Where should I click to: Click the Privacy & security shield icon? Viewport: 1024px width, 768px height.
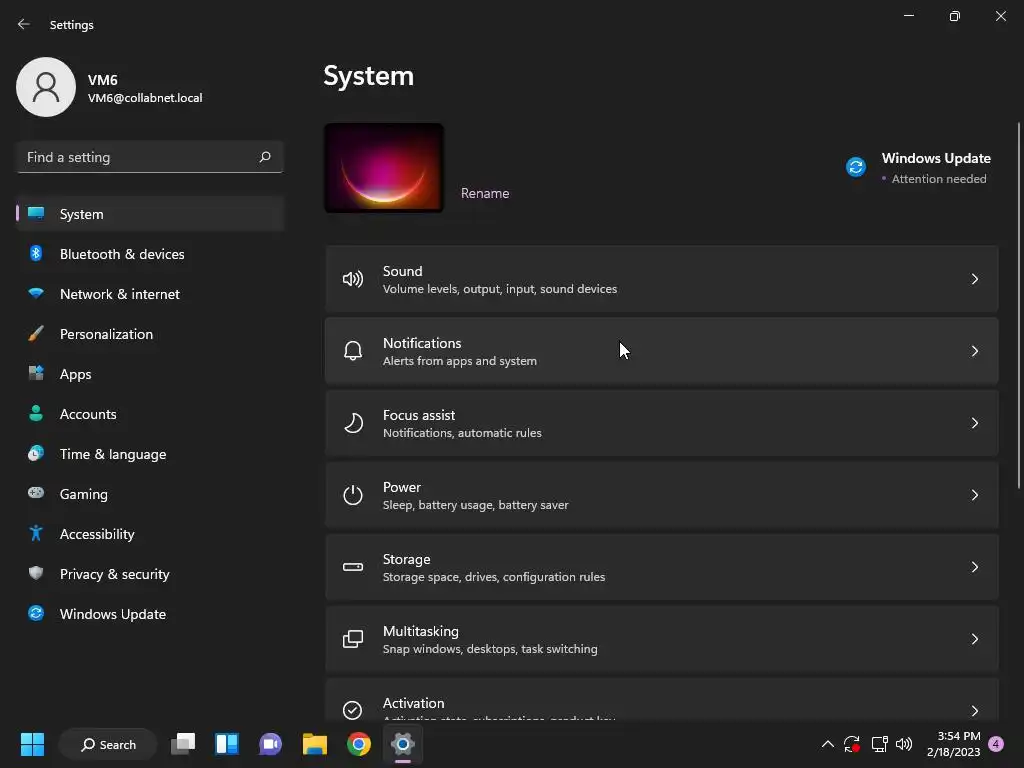coord(36,573)
